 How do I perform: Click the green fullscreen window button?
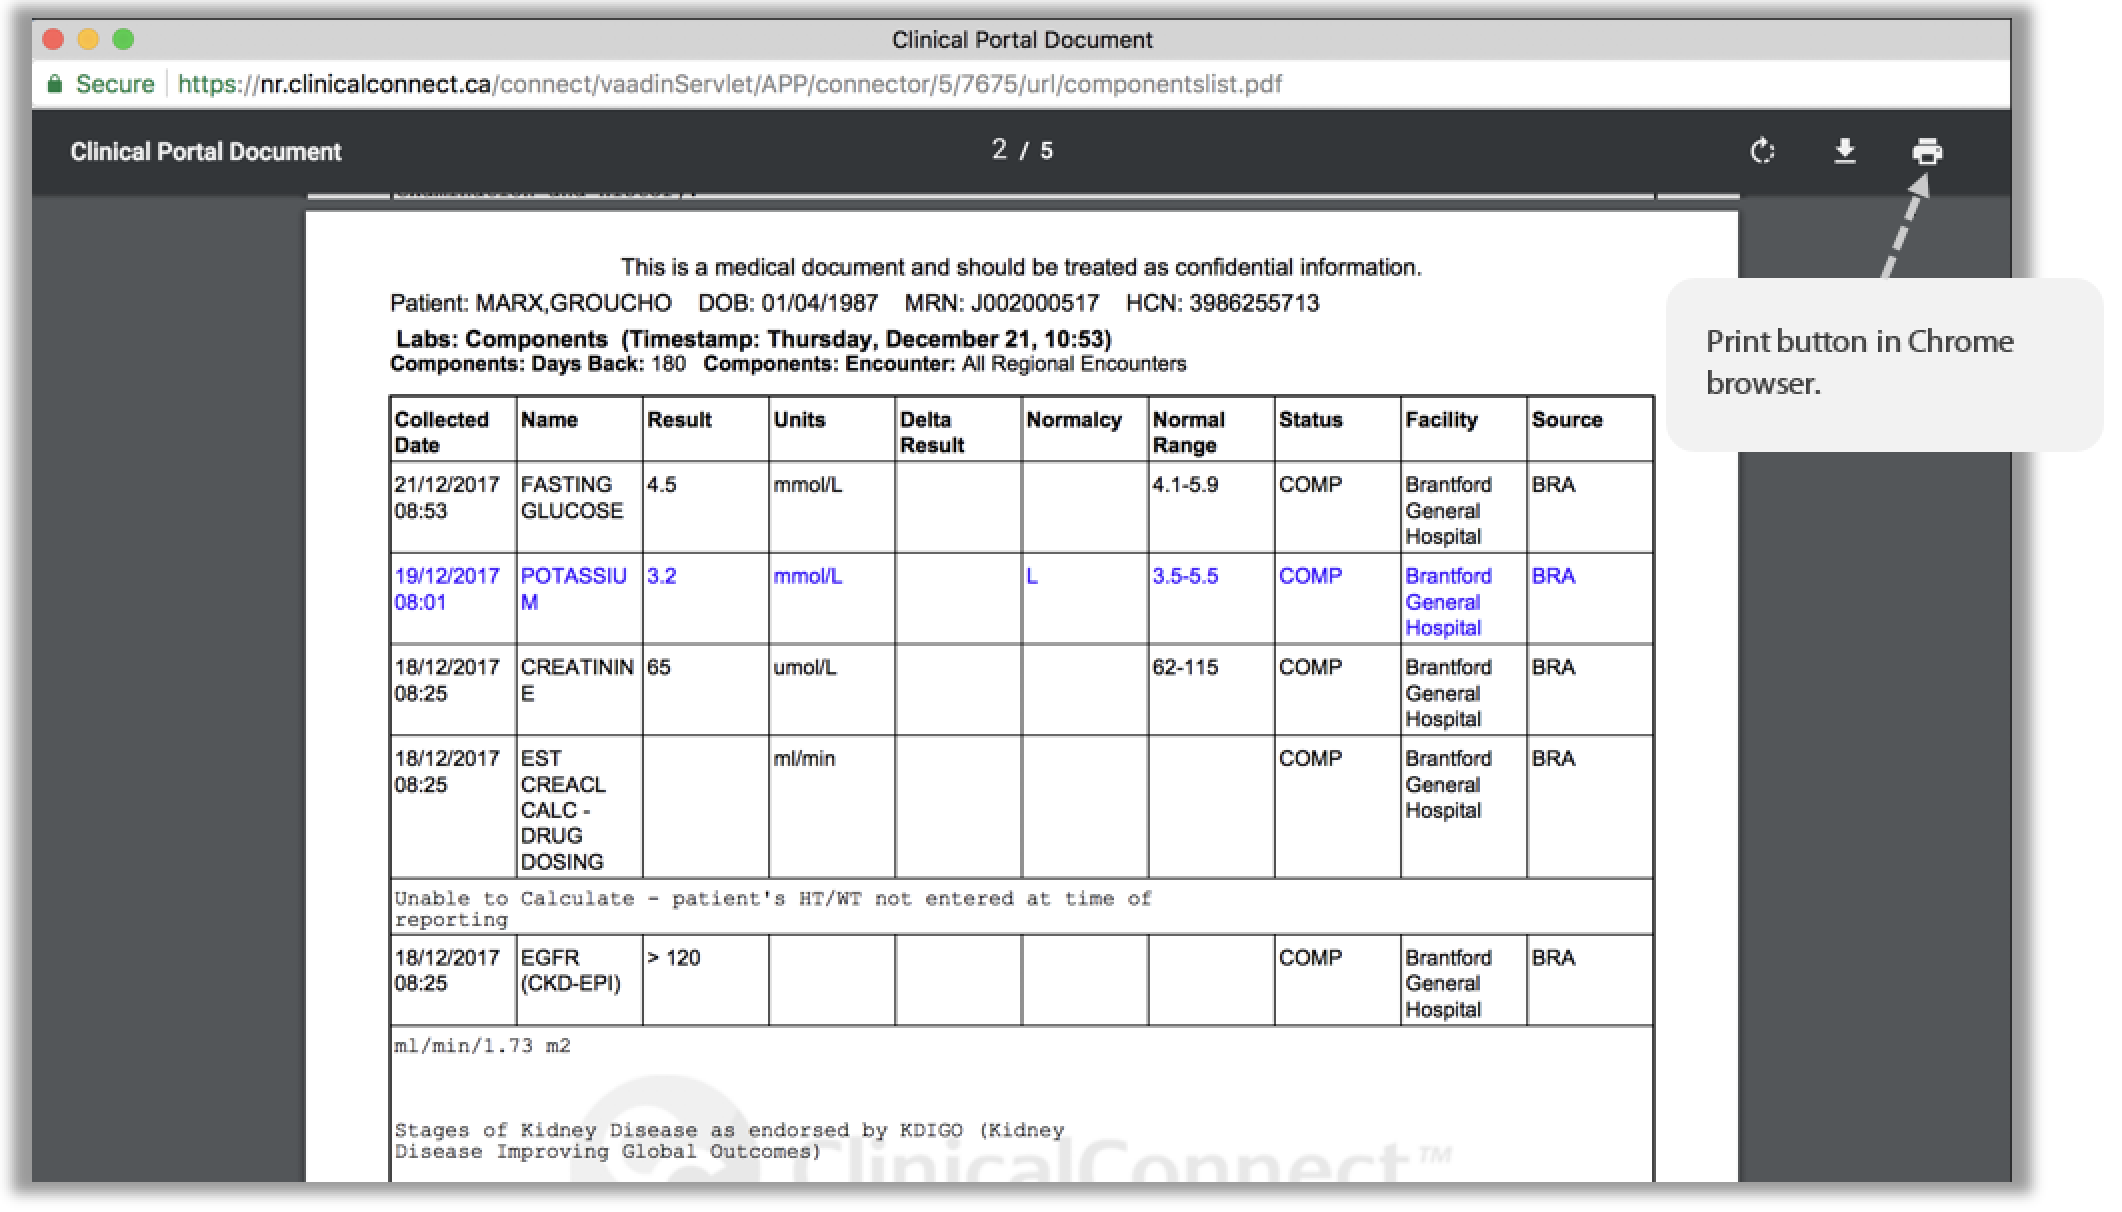click(123, 39)
